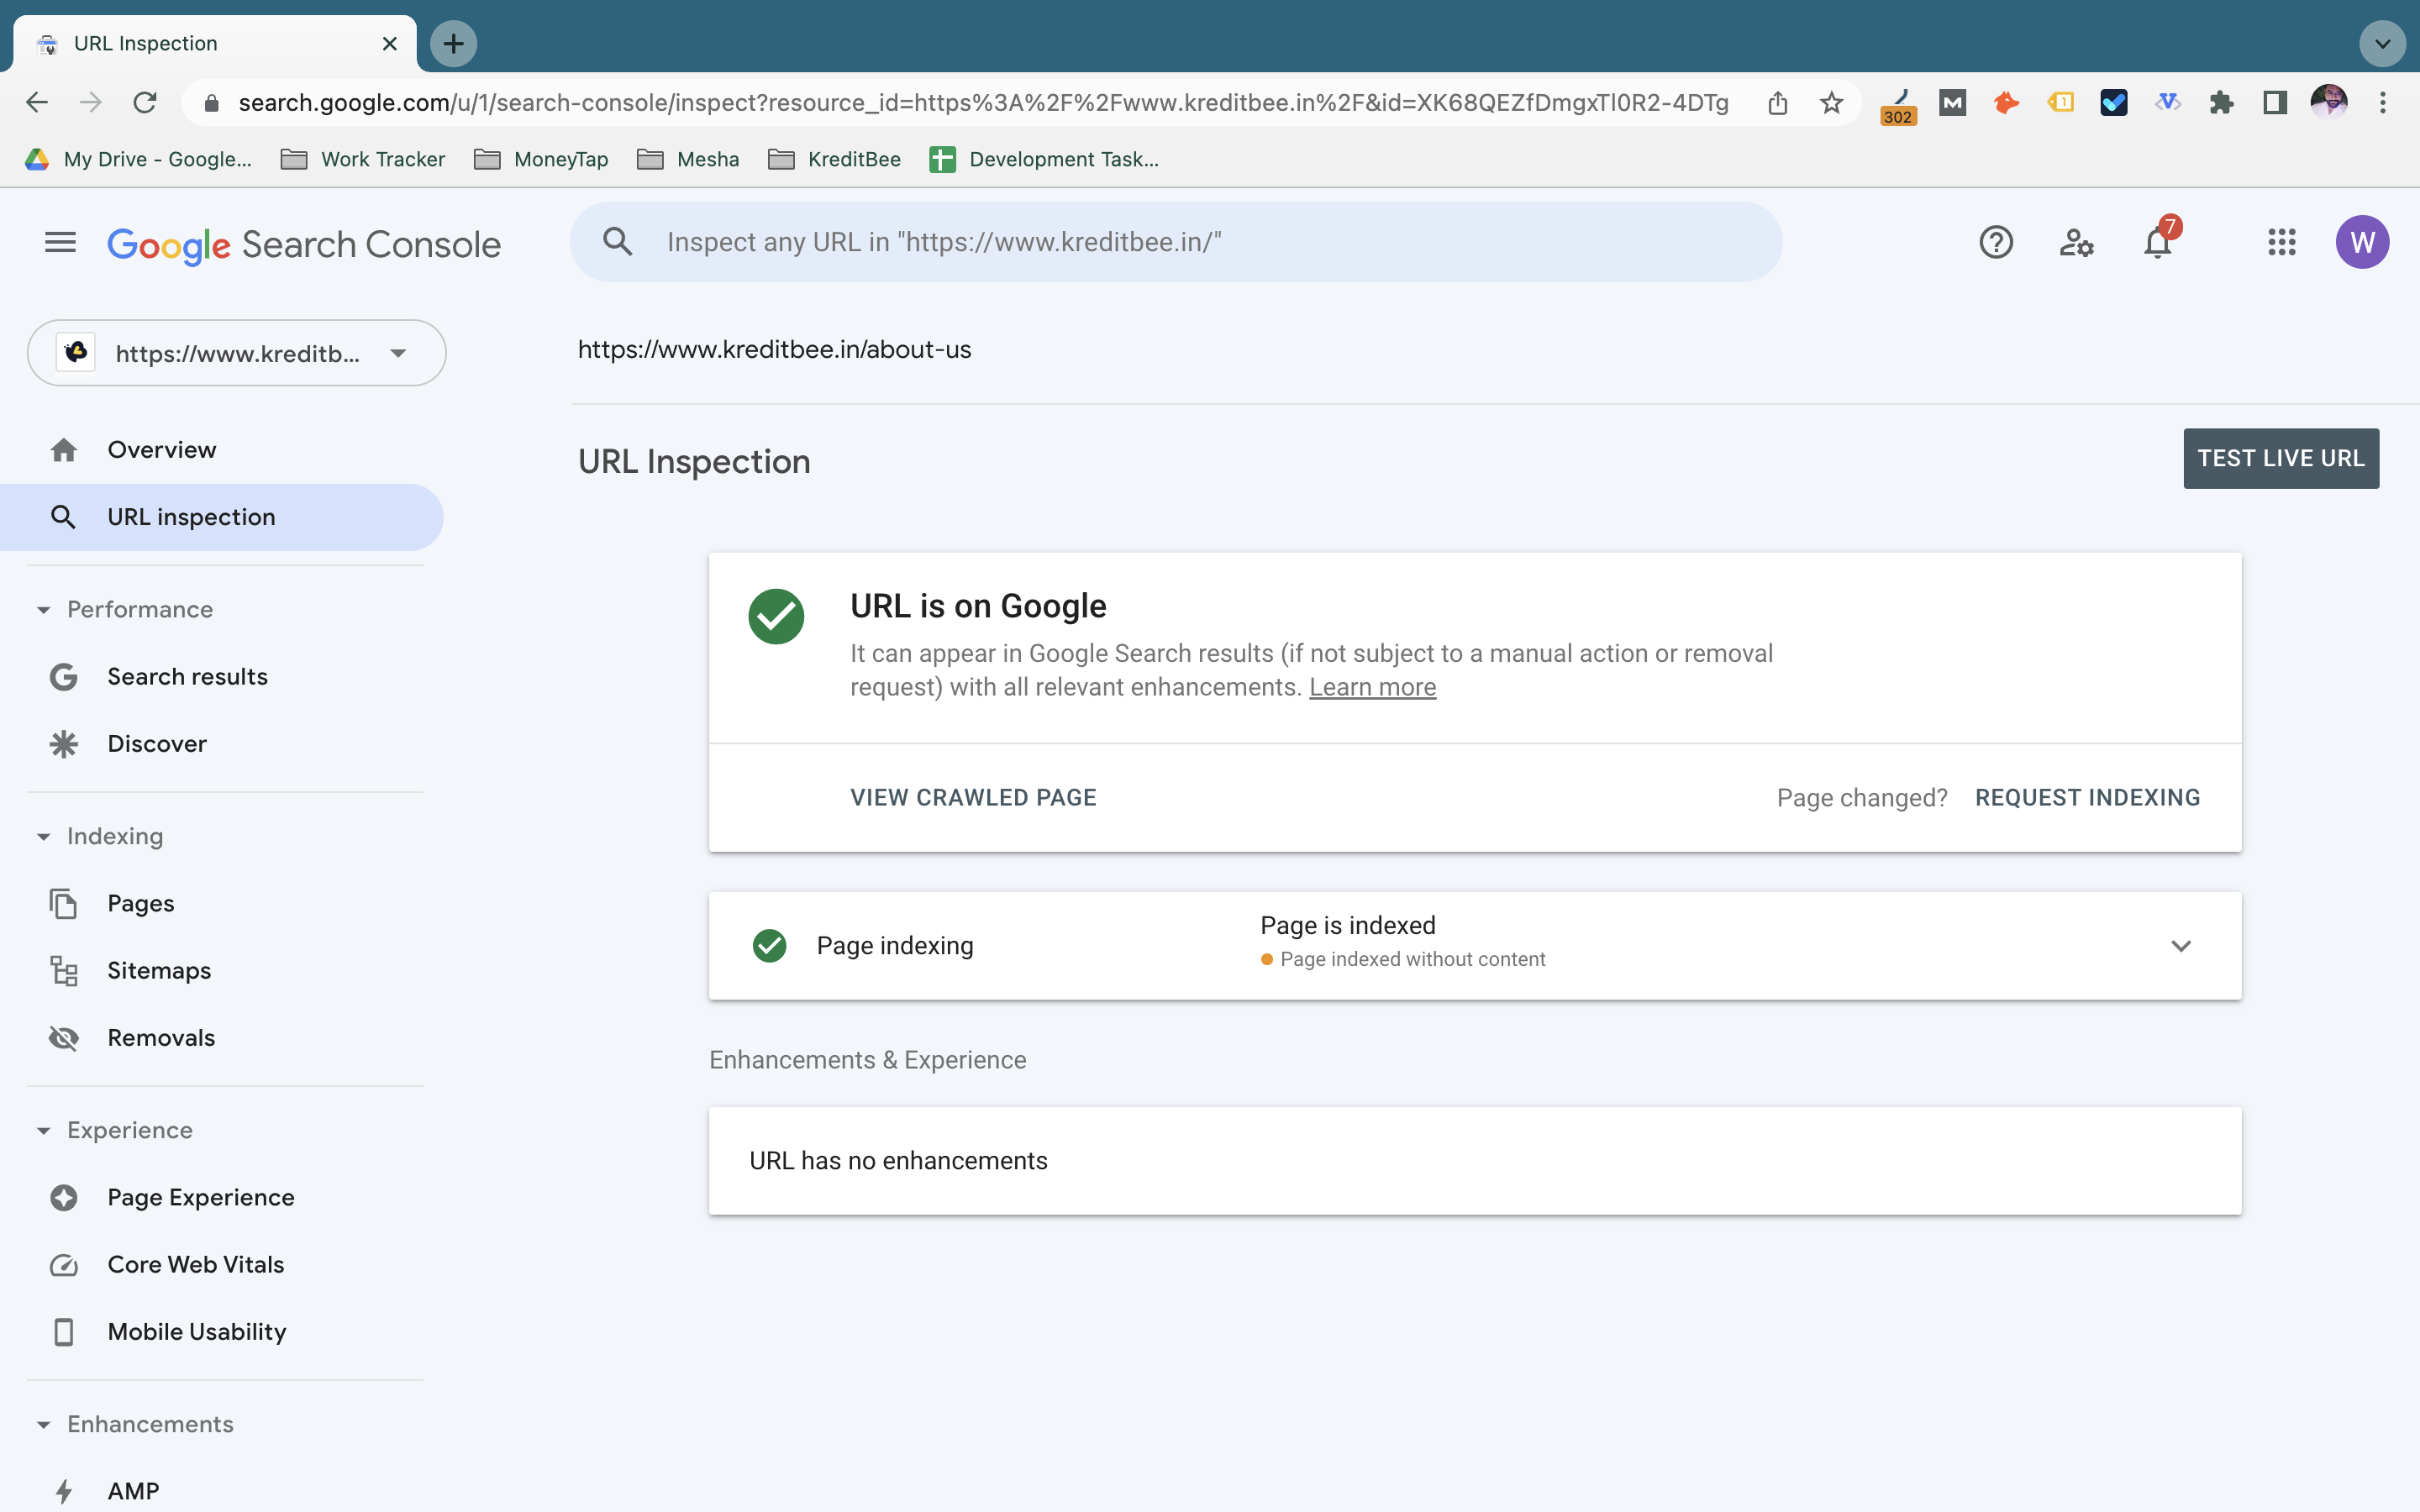Click the TEST LIVE URL button
Image resolution: width=2420 pixels, height=1512 pixels.
click(2281, 459)
